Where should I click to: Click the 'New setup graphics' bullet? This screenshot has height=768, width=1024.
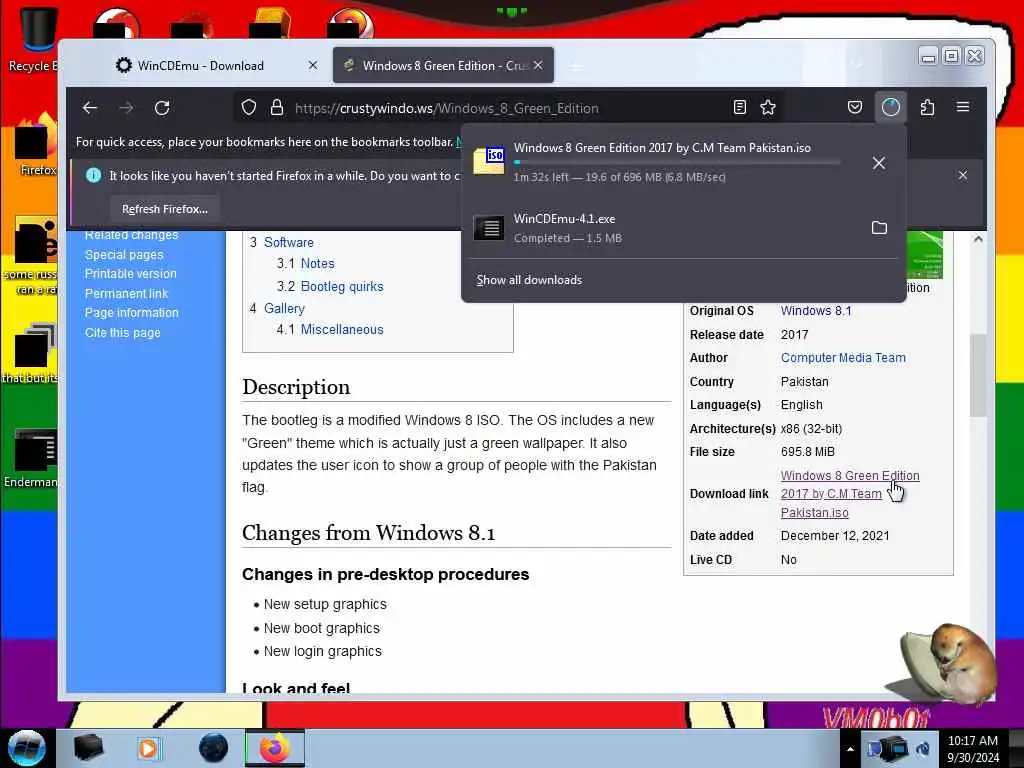325,604
